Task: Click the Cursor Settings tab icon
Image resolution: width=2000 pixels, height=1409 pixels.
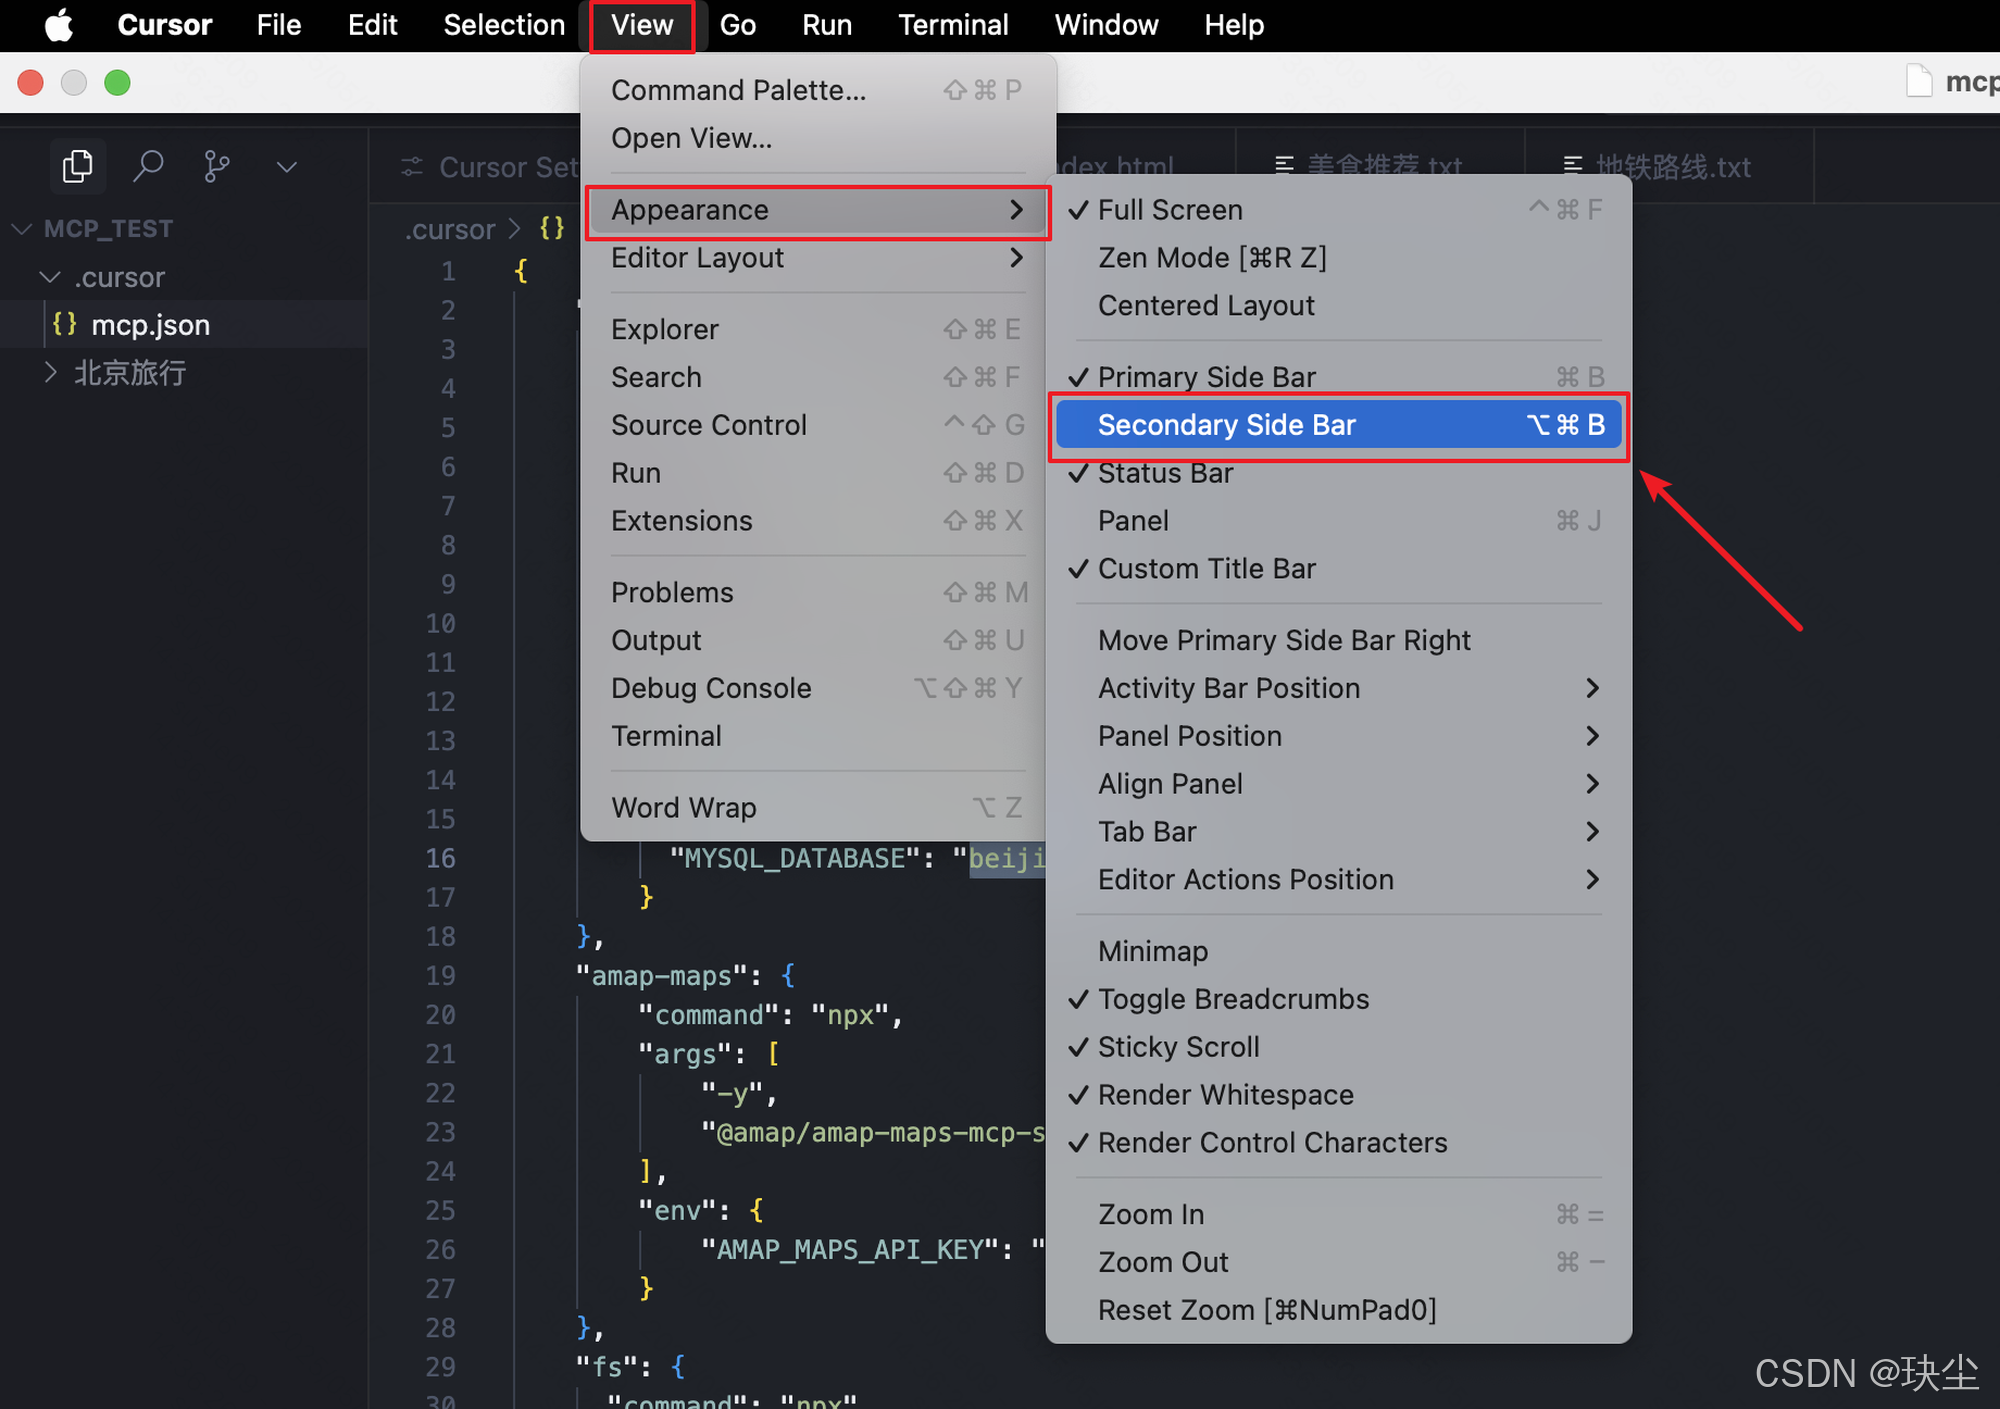Action: [412, 167]
